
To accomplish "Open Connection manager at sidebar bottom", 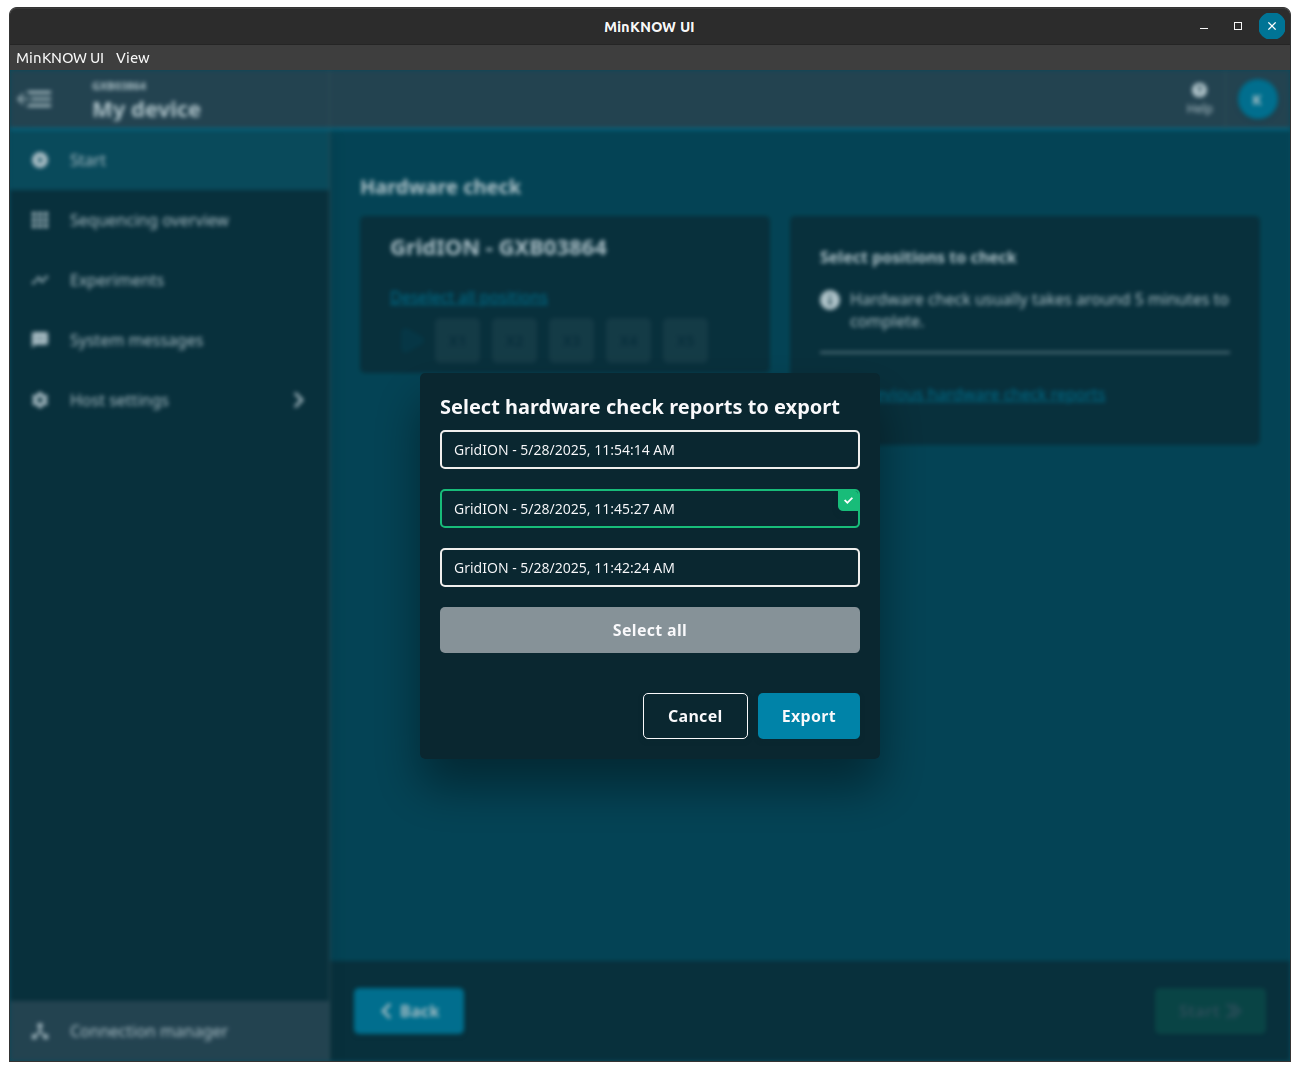I will [169, 1031].
